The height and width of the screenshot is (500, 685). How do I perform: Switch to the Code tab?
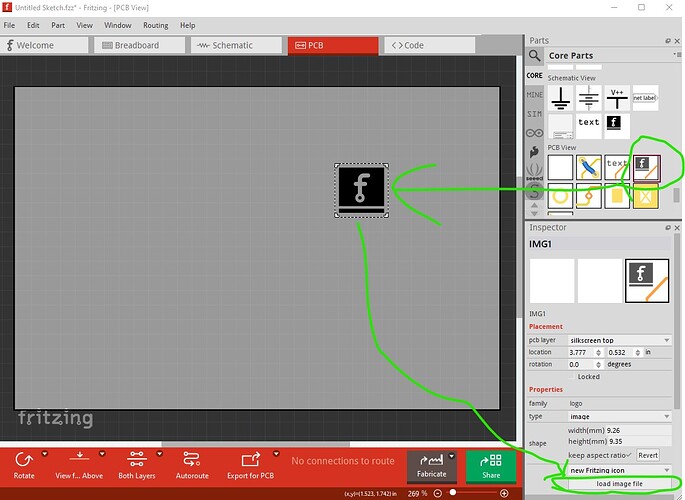click(429, 45)
